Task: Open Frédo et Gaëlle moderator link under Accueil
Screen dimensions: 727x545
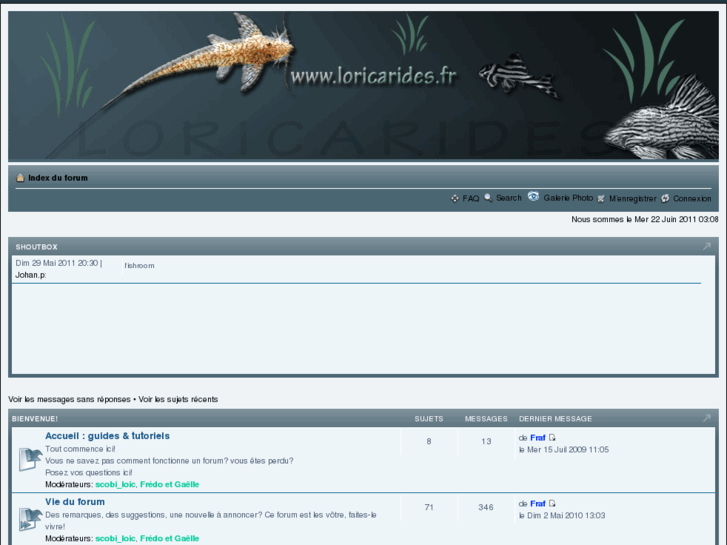Action: (169, 484)
